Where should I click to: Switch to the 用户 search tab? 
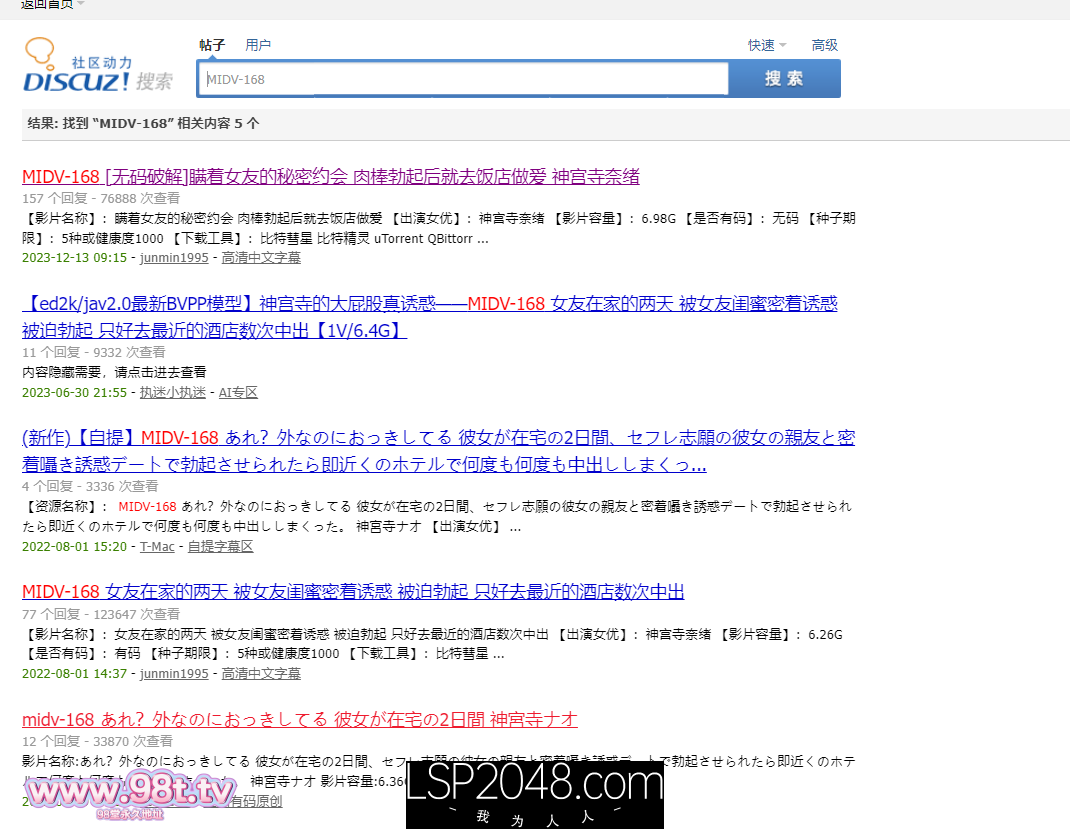(258, 45)
